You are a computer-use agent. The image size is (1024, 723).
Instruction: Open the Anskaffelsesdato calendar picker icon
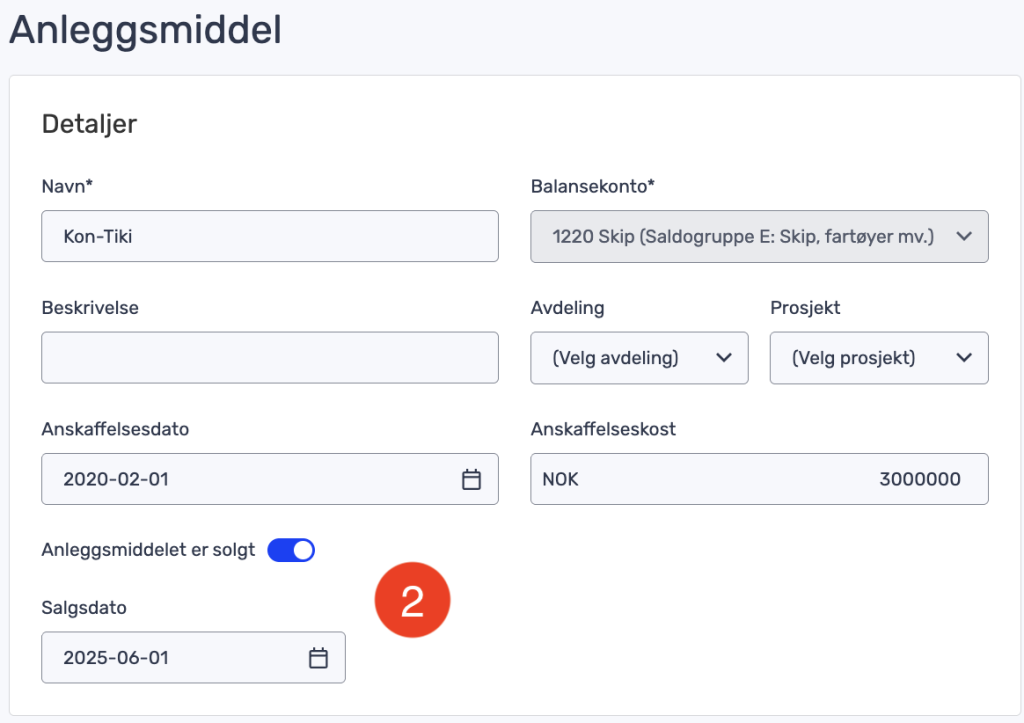pyautogui.click(x=471, y=479)
